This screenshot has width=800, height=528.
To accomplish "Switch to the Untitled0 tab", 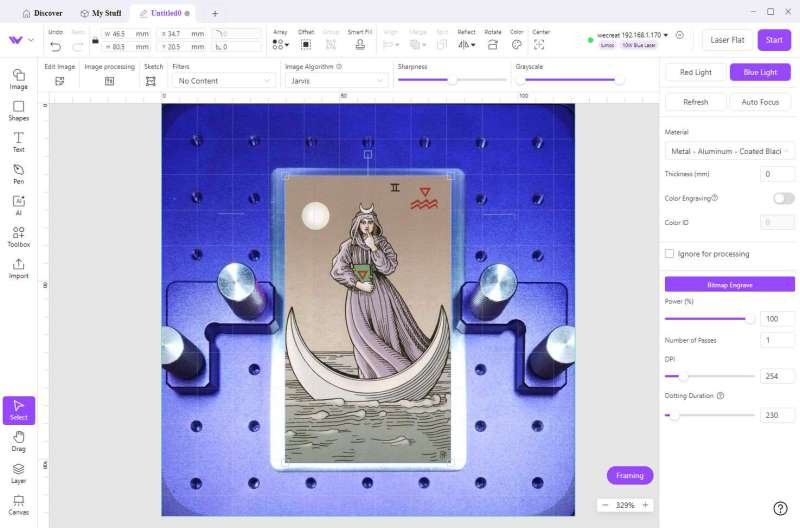I will (x=161, y=13).
